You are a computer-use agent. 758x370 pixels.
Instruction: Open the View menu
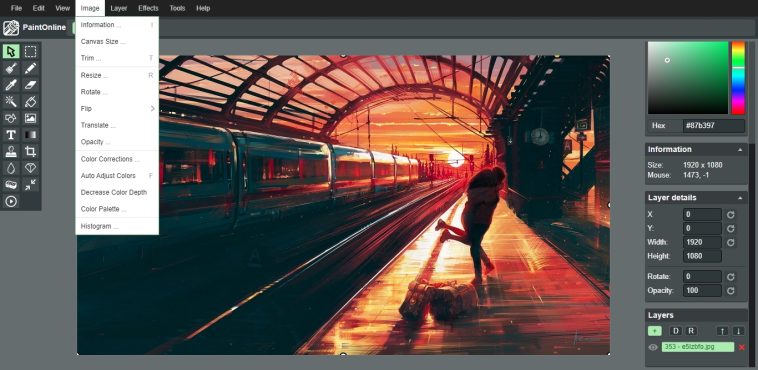(x=62, y=8)
